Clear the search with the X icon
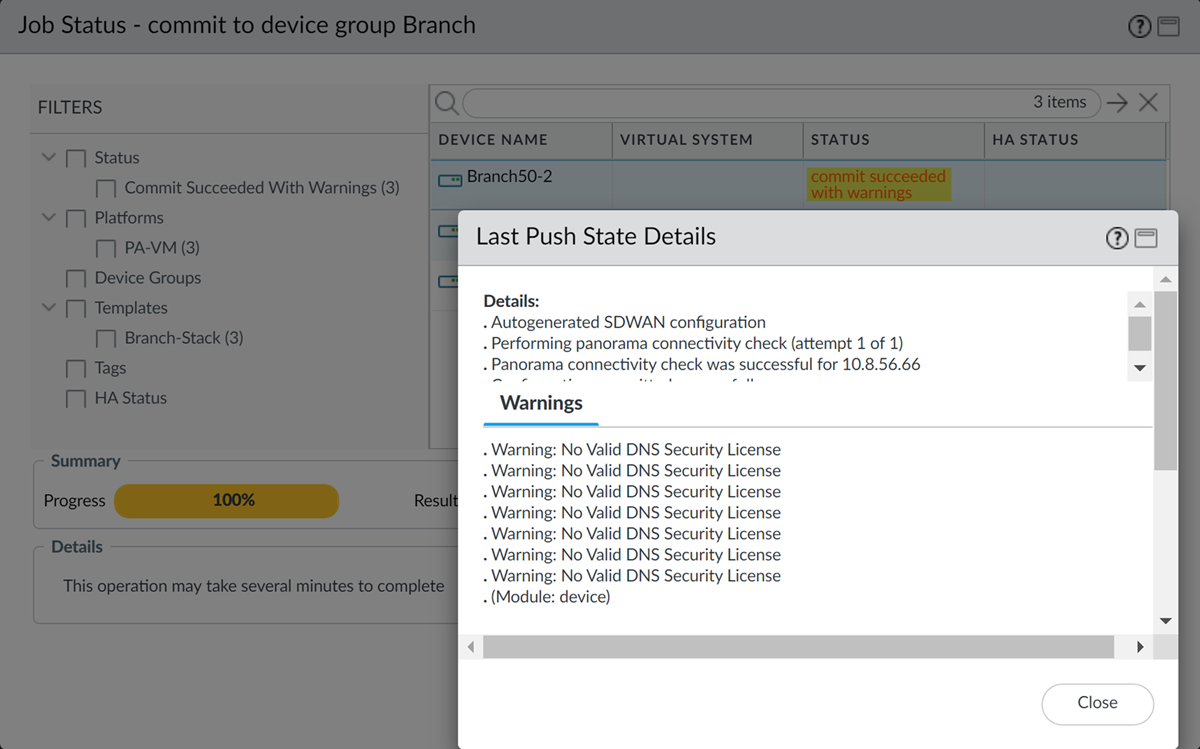This screenshot has height=749, width=1200. [1148, 102]
